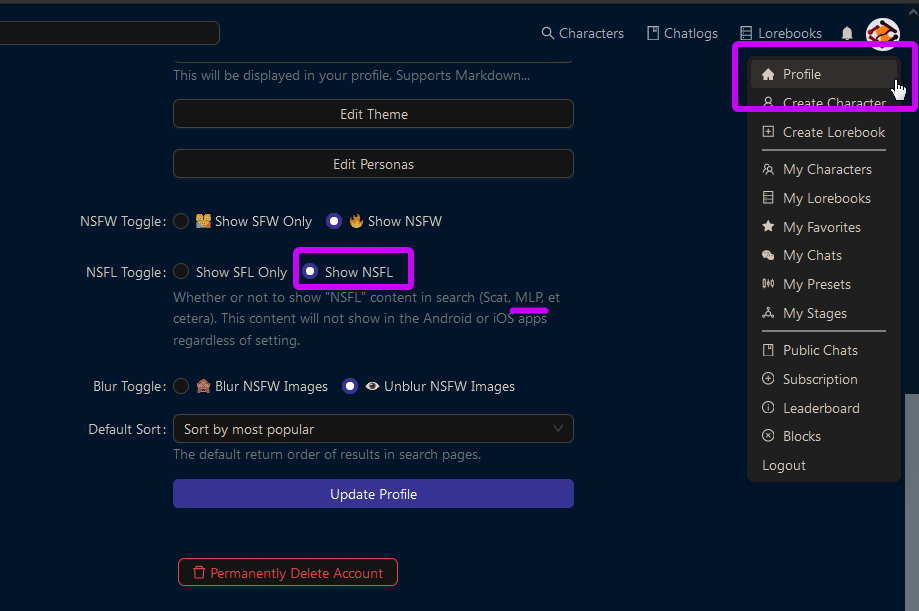Click the Characters search icon
The image size is (919, 611).
pyautogui.click(x=547, y=33)
